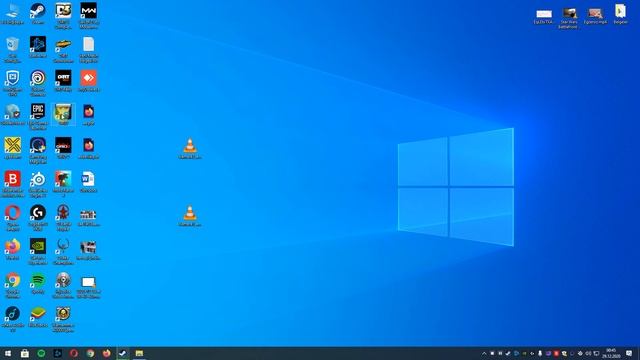Viewport: 640px width, 360px height.
Task: Open File Explorer from the taskbar
Action: (139, 353)
